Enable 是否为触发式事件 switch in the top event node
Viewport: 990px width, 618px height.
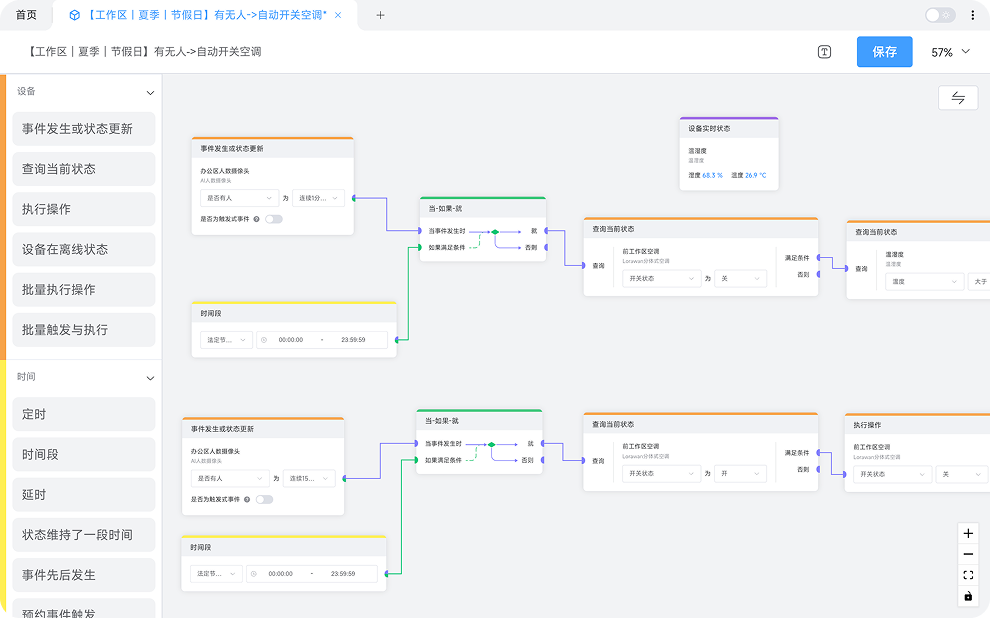click(273, 219)
